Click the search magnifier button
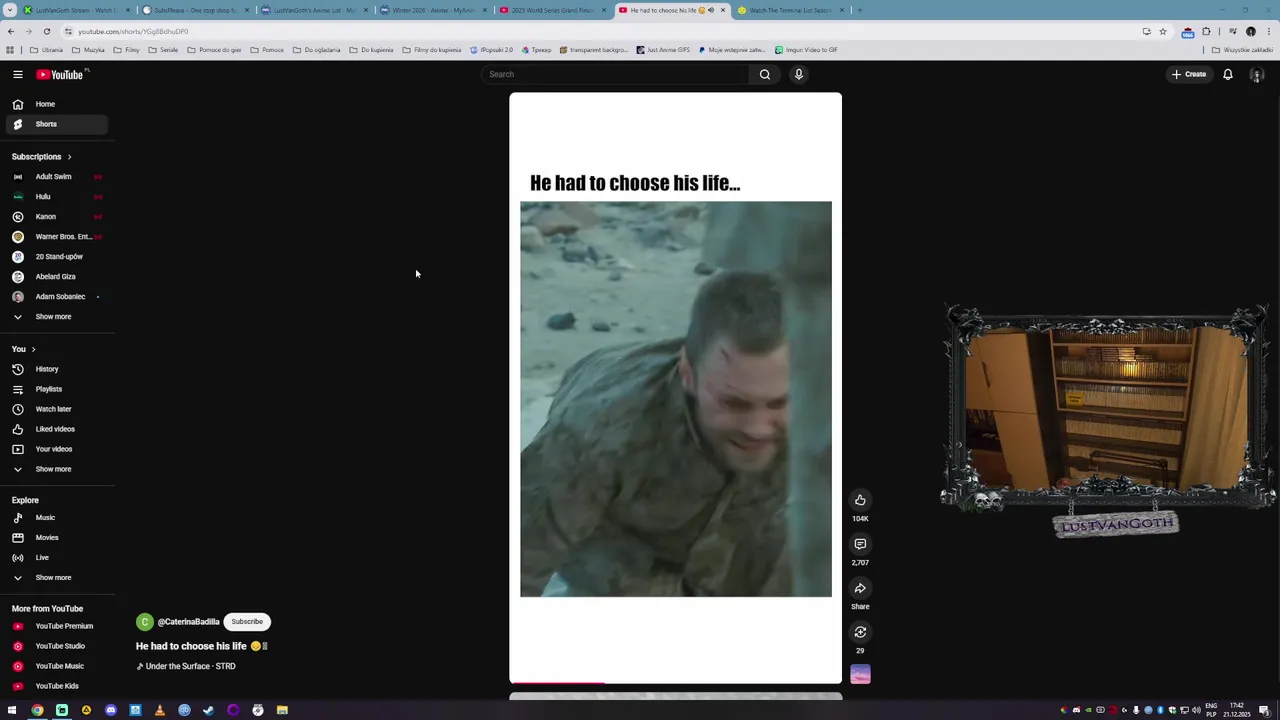1280x720 pixels. click(x=765, y=74)
